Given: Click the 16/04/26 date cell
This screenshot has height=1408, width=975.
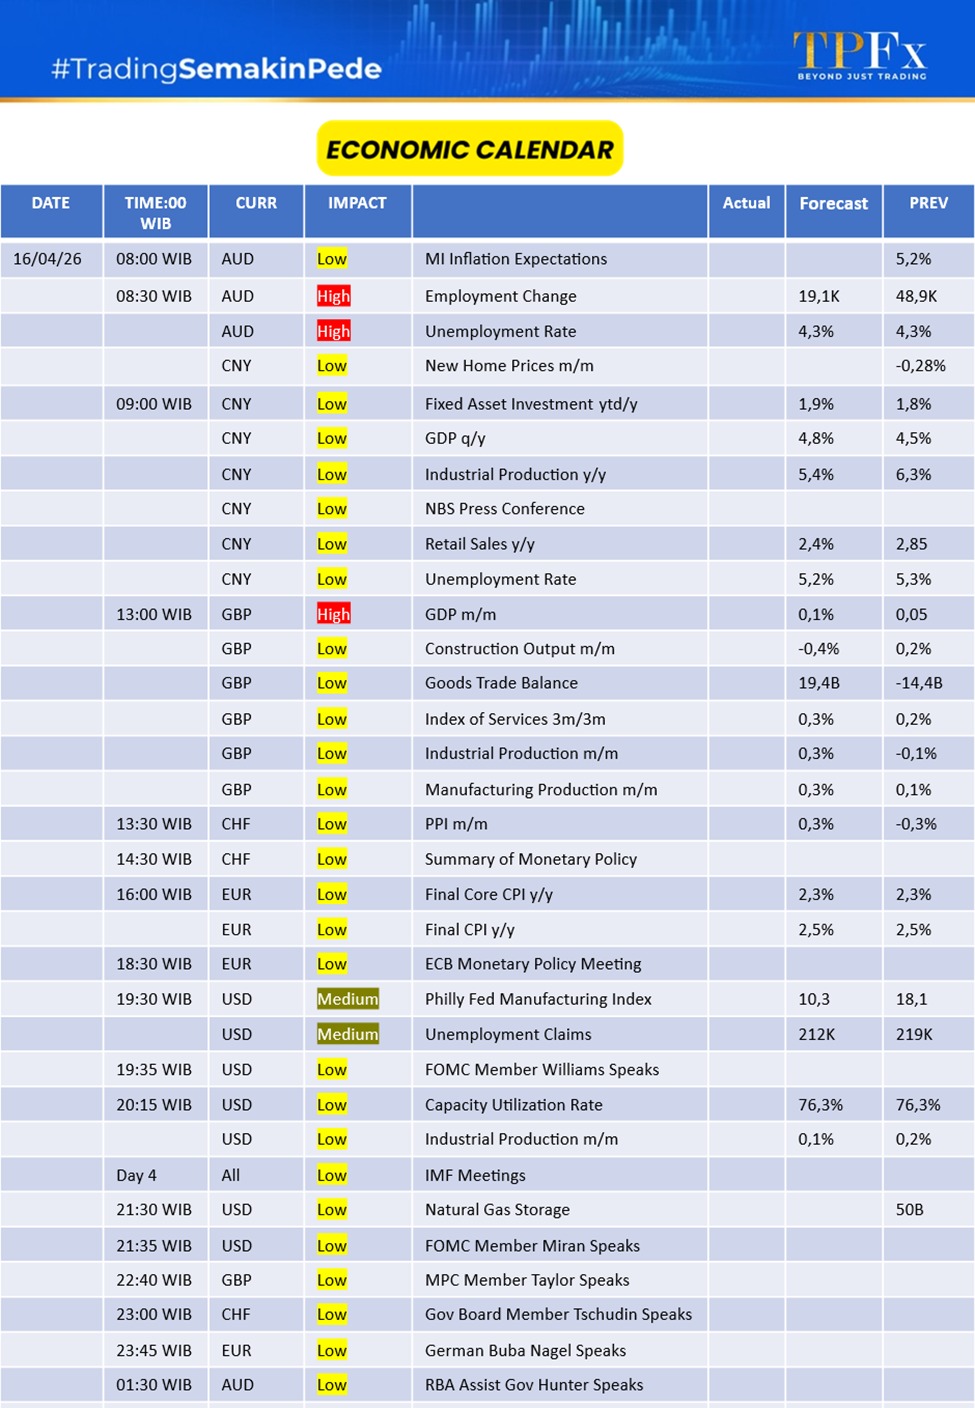Looking at the screenshot, I should 47,259.
